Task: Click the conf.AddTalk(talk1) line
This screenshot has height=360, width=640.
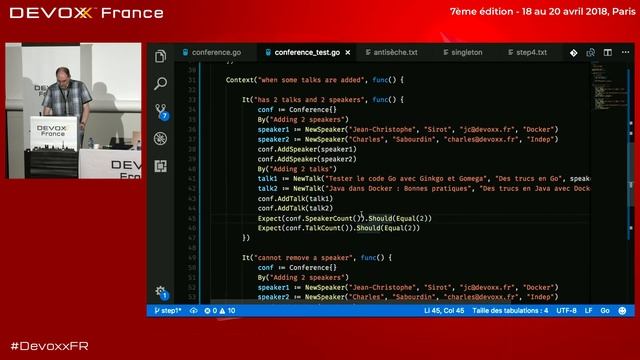Action: (295, 199)
